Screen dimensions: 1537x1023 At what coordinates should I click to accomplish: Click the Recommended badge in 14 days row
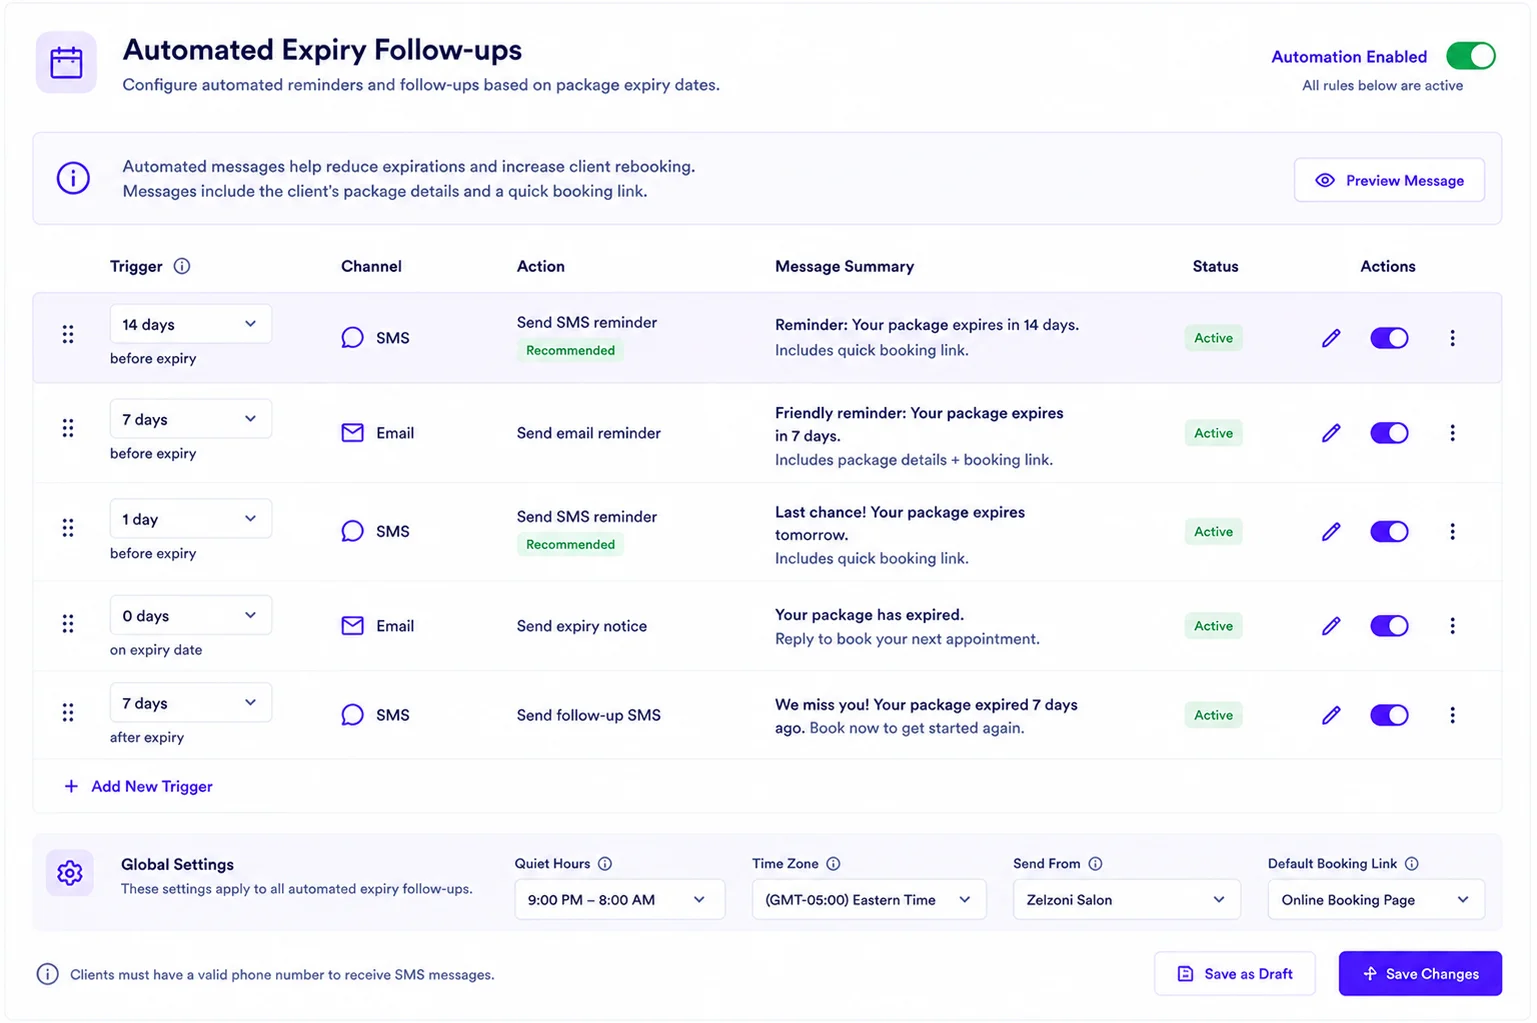click(570, 350)
